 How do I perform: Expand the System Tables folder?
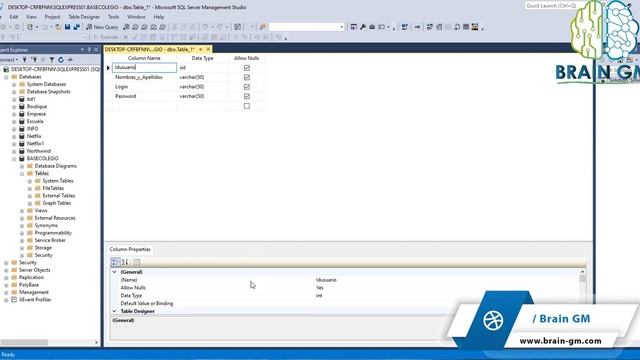(30, 181)
